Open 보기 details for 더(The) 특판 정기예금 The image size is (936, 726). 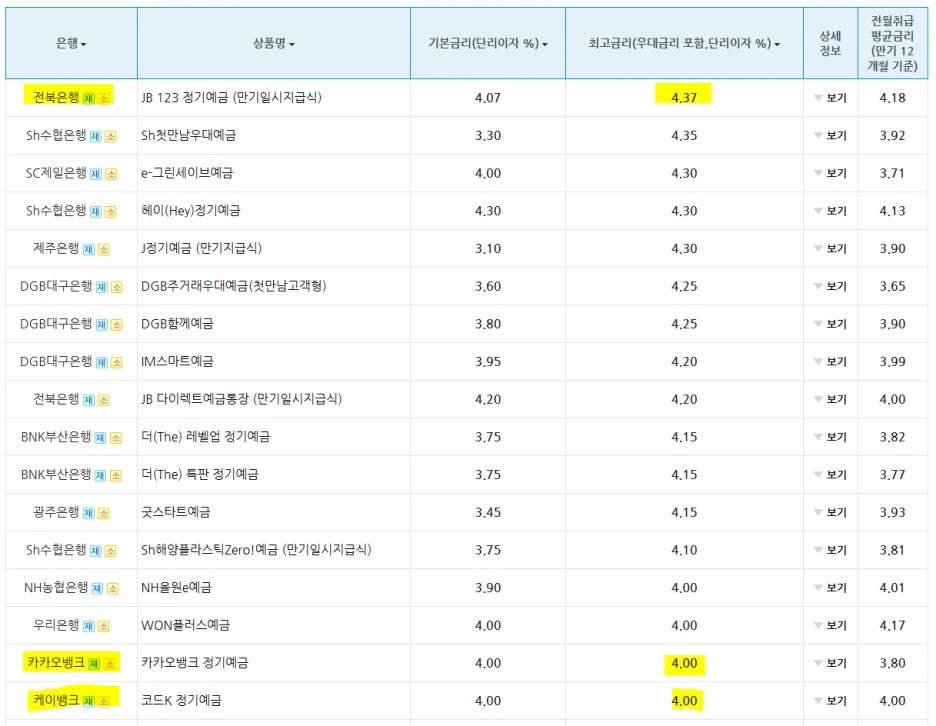pos(831,475)
